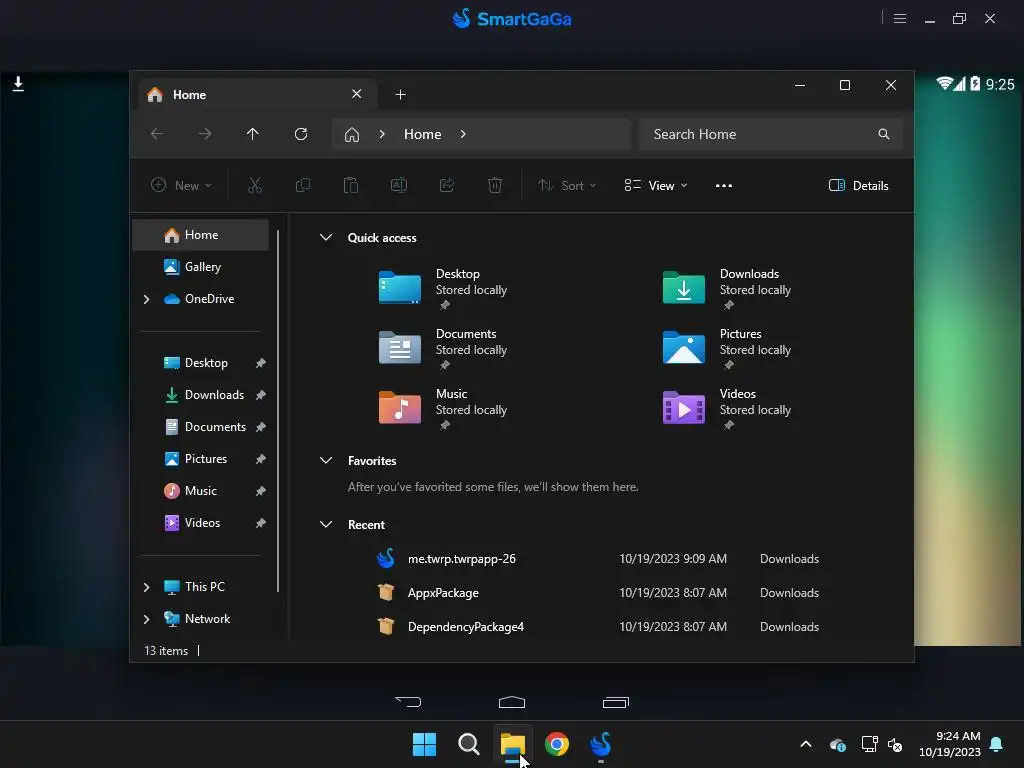Screen dimensions: 1024x768
Task: Collapse the Quick access section
Action: coord(326,238)
